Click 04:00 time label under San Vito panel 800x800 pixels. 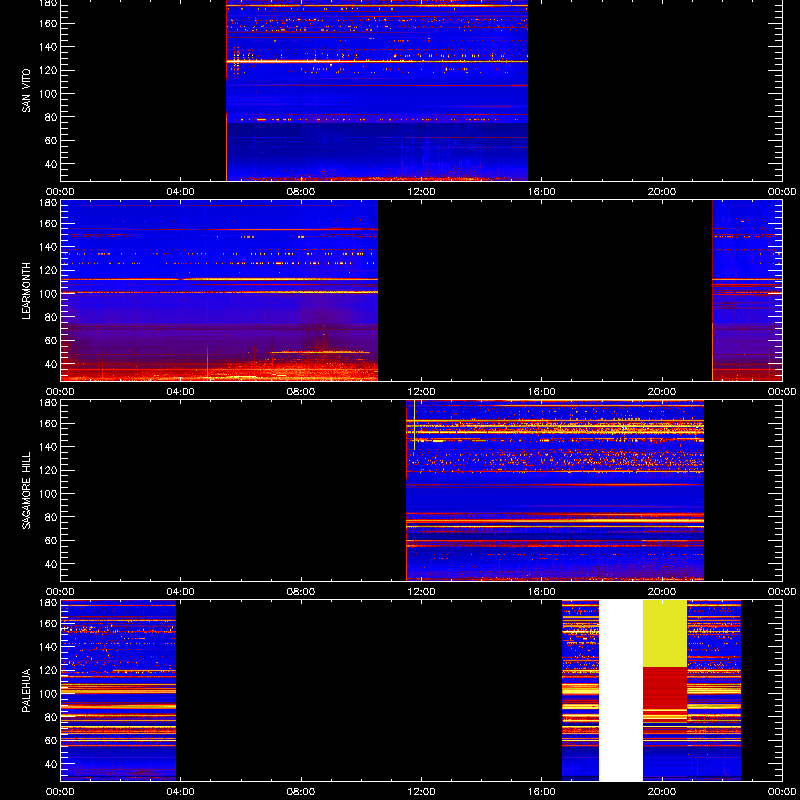(x=181, y=192)
